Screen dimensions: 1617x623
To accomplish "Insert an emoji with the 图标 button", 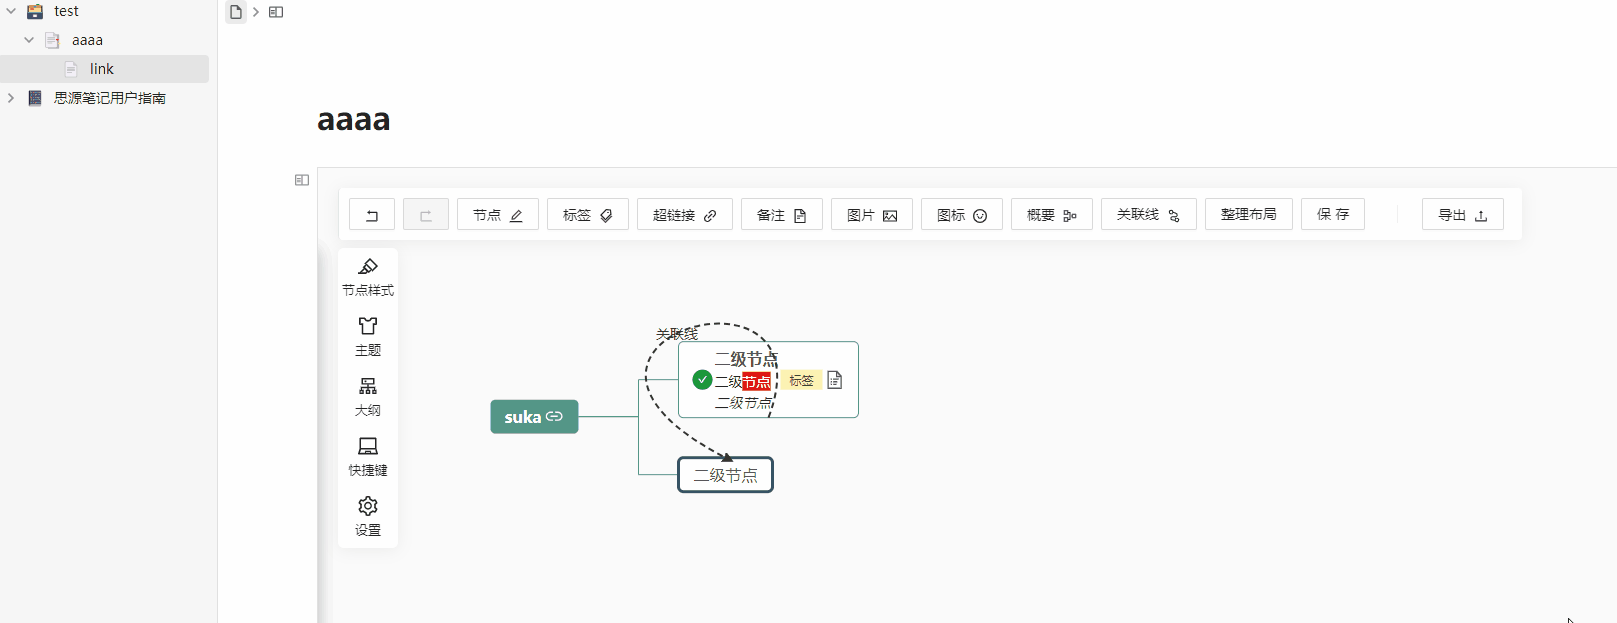I will tap(960, 213).
